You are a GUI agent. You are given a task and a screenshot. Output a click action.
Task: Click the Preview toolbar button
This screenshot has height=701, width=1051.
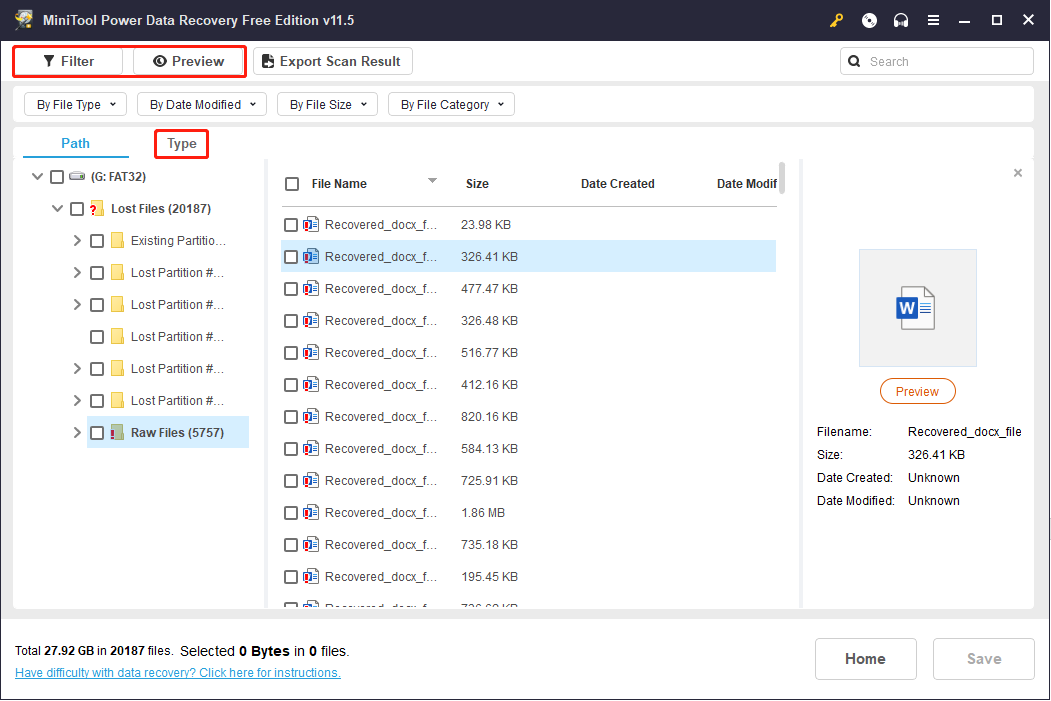pos(188,62)
